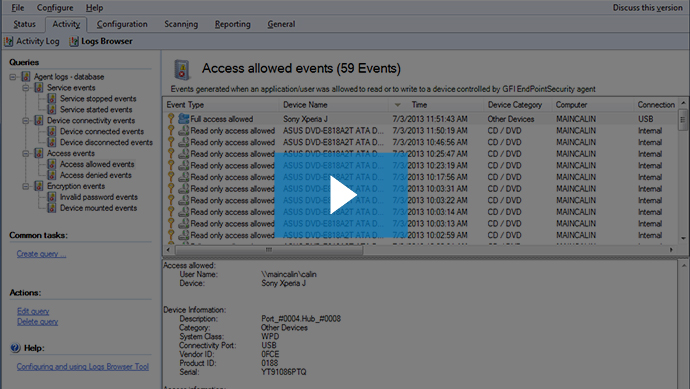Click event list scroll down arrow
This screenshot has width=690, height=389.
683,238
